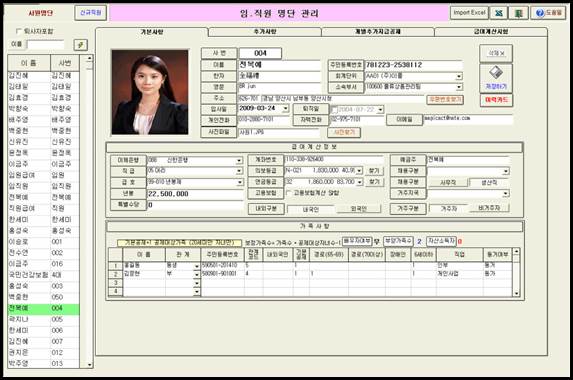Click the 이메일 input field
The height and width of the screenshot is (380, 573).
coord(468,119)
